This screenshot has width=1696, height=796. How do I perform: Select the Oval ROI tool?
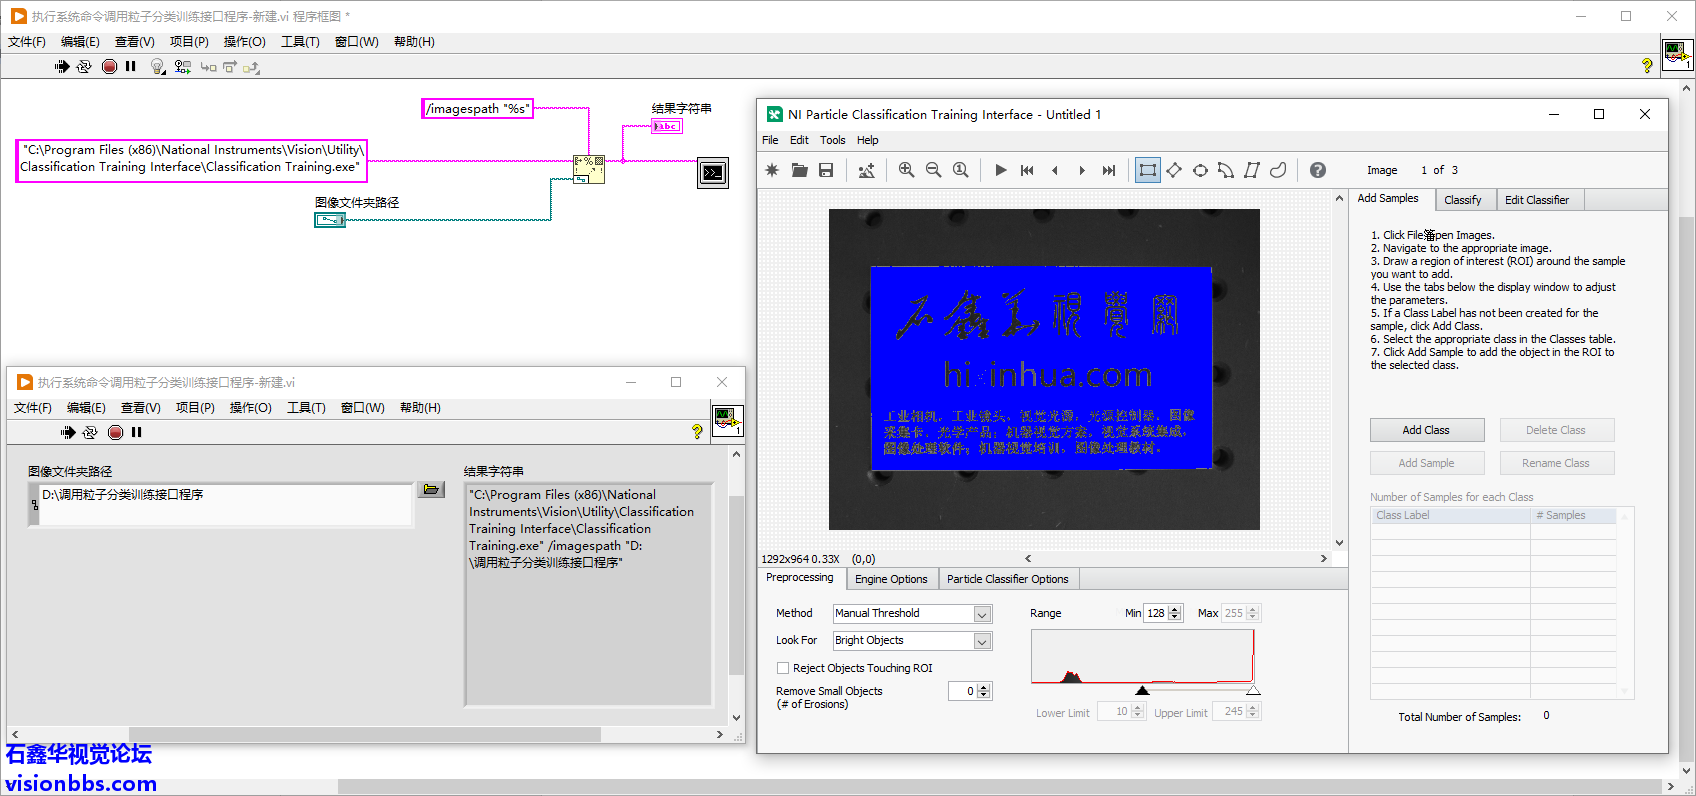tap(1200, 170)
